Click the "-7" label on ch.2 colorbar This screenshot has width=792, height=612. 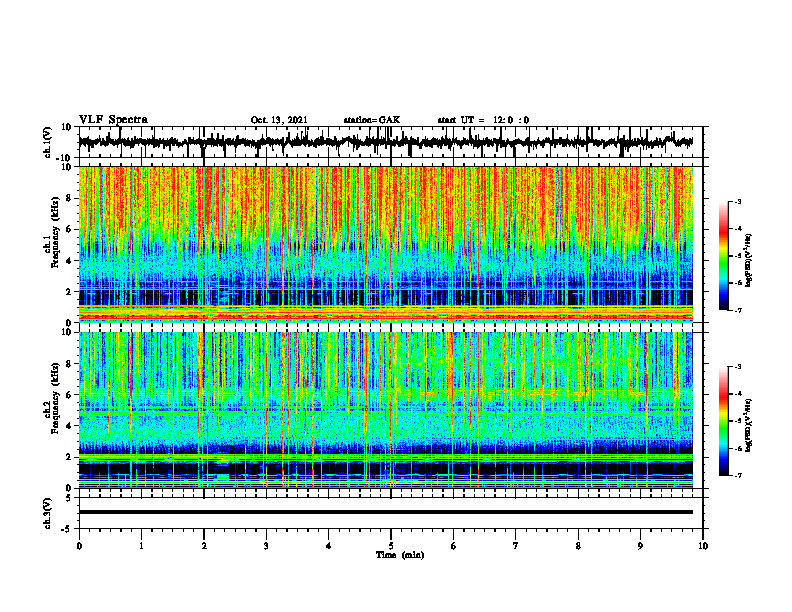click(737, 476)
